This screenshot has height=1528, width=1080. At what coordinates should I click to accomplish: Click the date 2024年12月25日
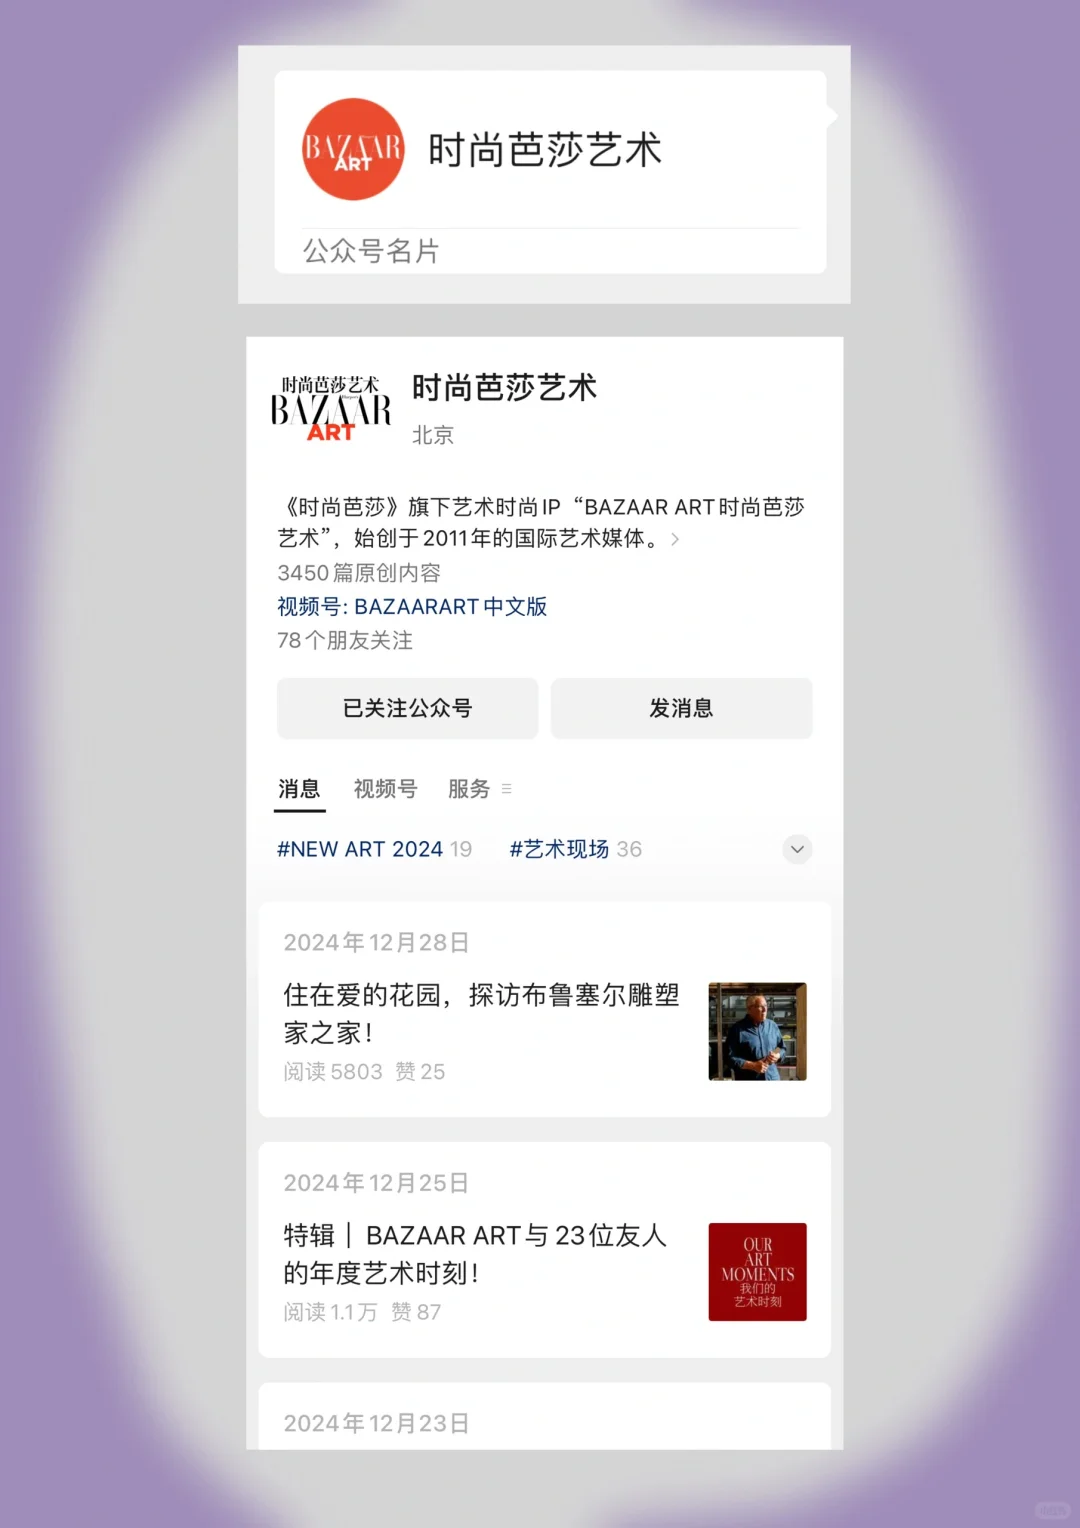(376, 1183)
